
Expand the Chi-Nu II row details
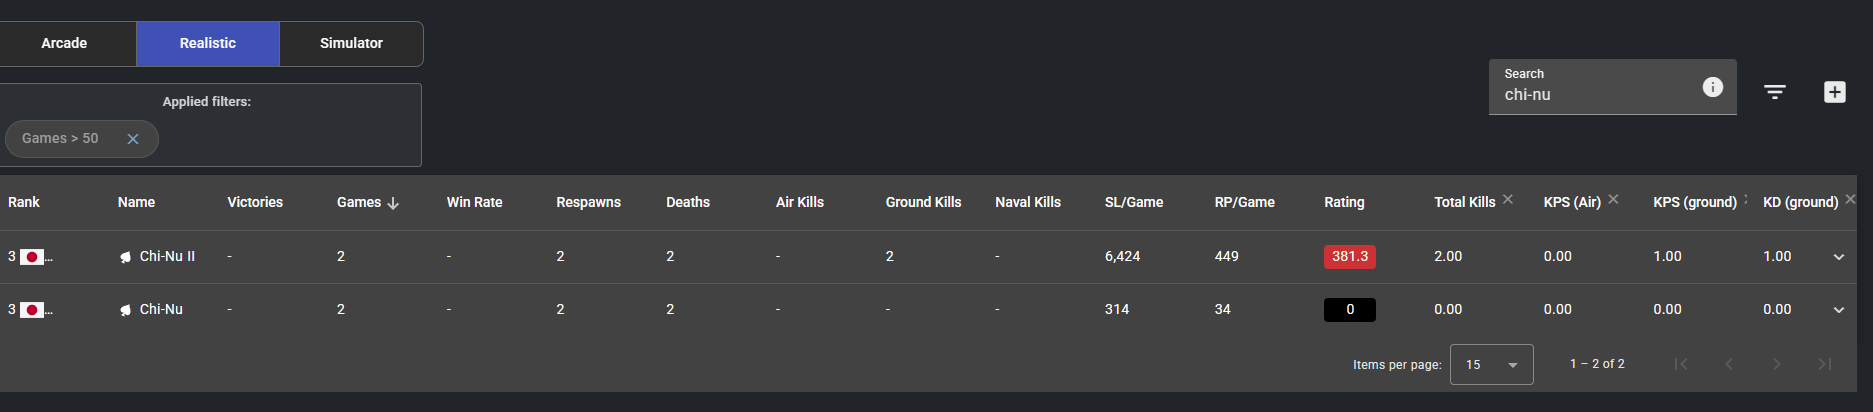click(x=1838, y=257)
